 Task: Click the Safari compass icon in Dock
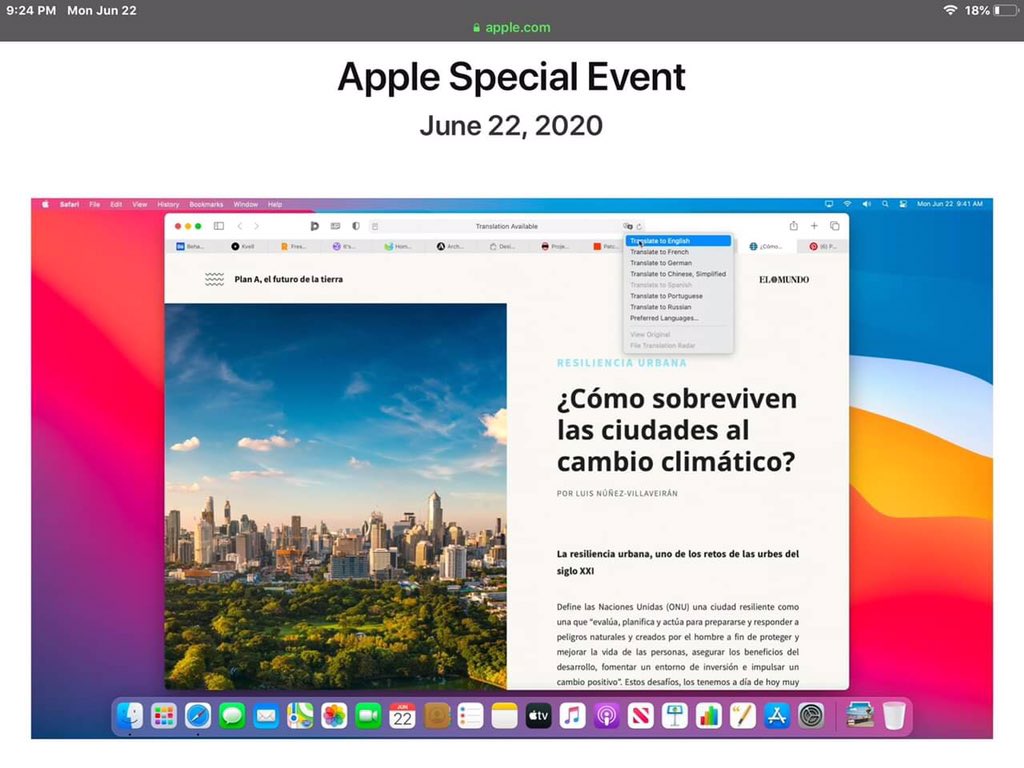point(198,716)
